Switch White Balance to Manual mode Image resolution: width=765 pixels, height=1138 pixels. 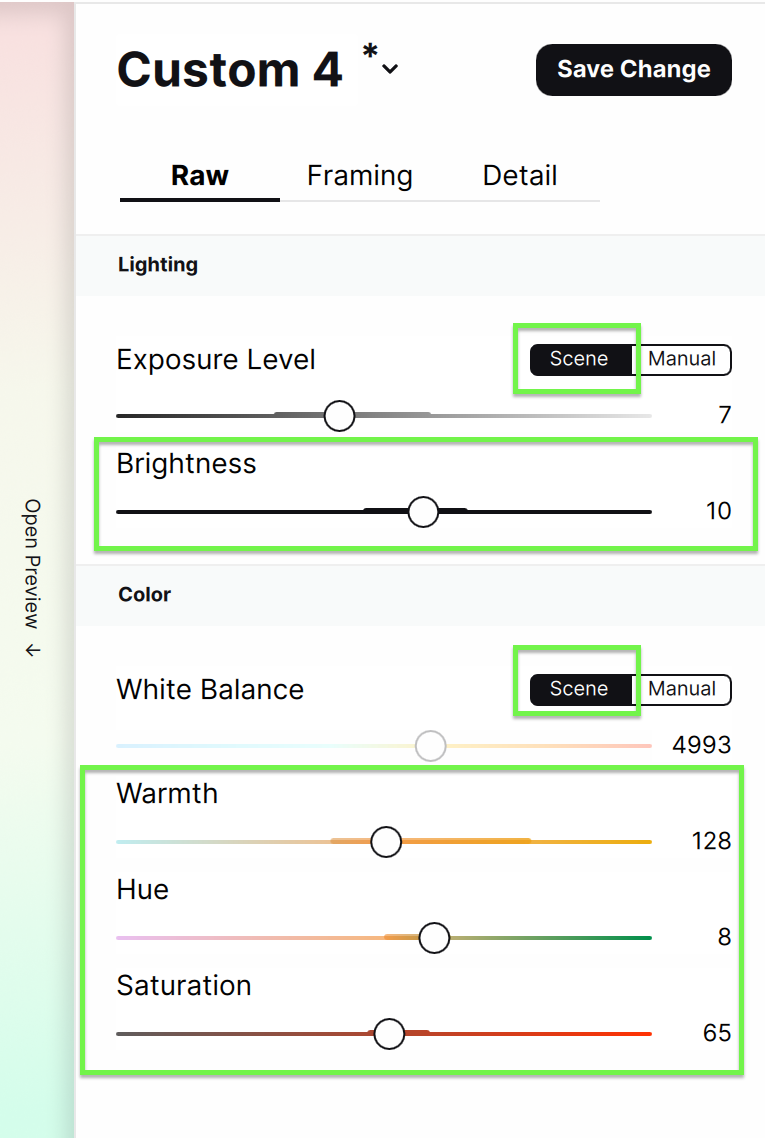pyautogui.click(x=684, y=689)
